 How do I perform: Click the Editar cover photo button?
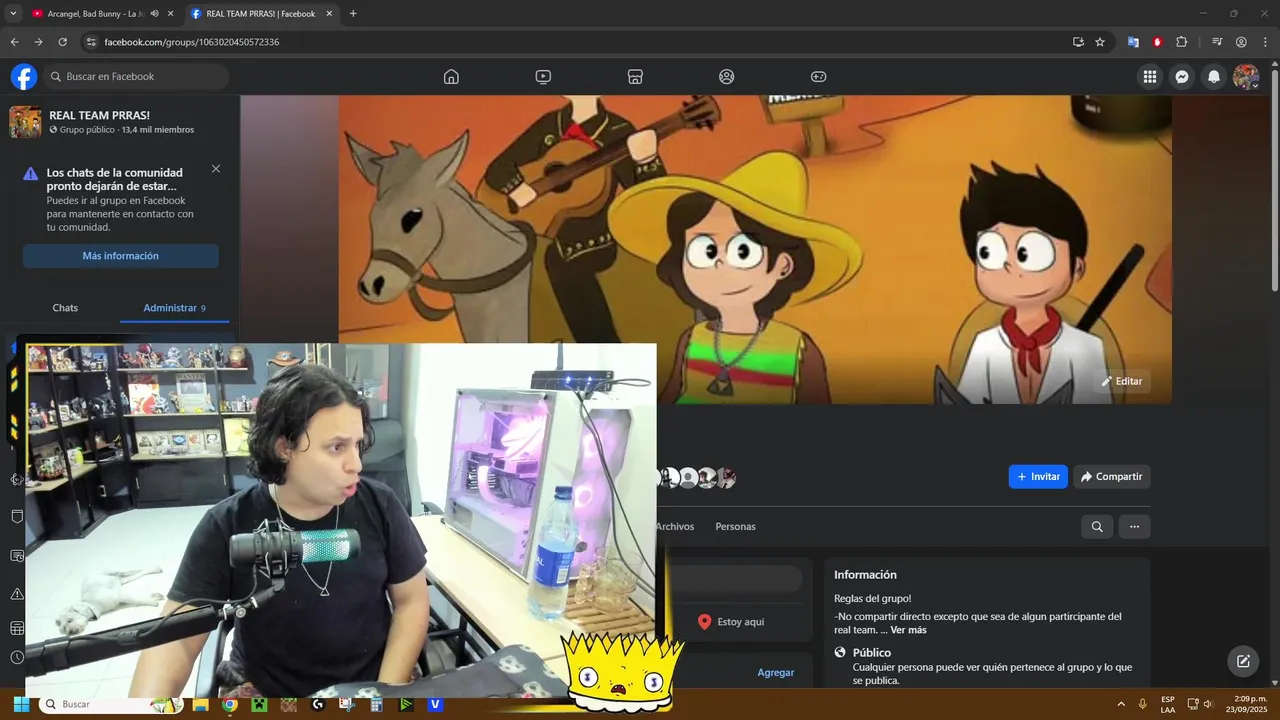click(1121, 381)
